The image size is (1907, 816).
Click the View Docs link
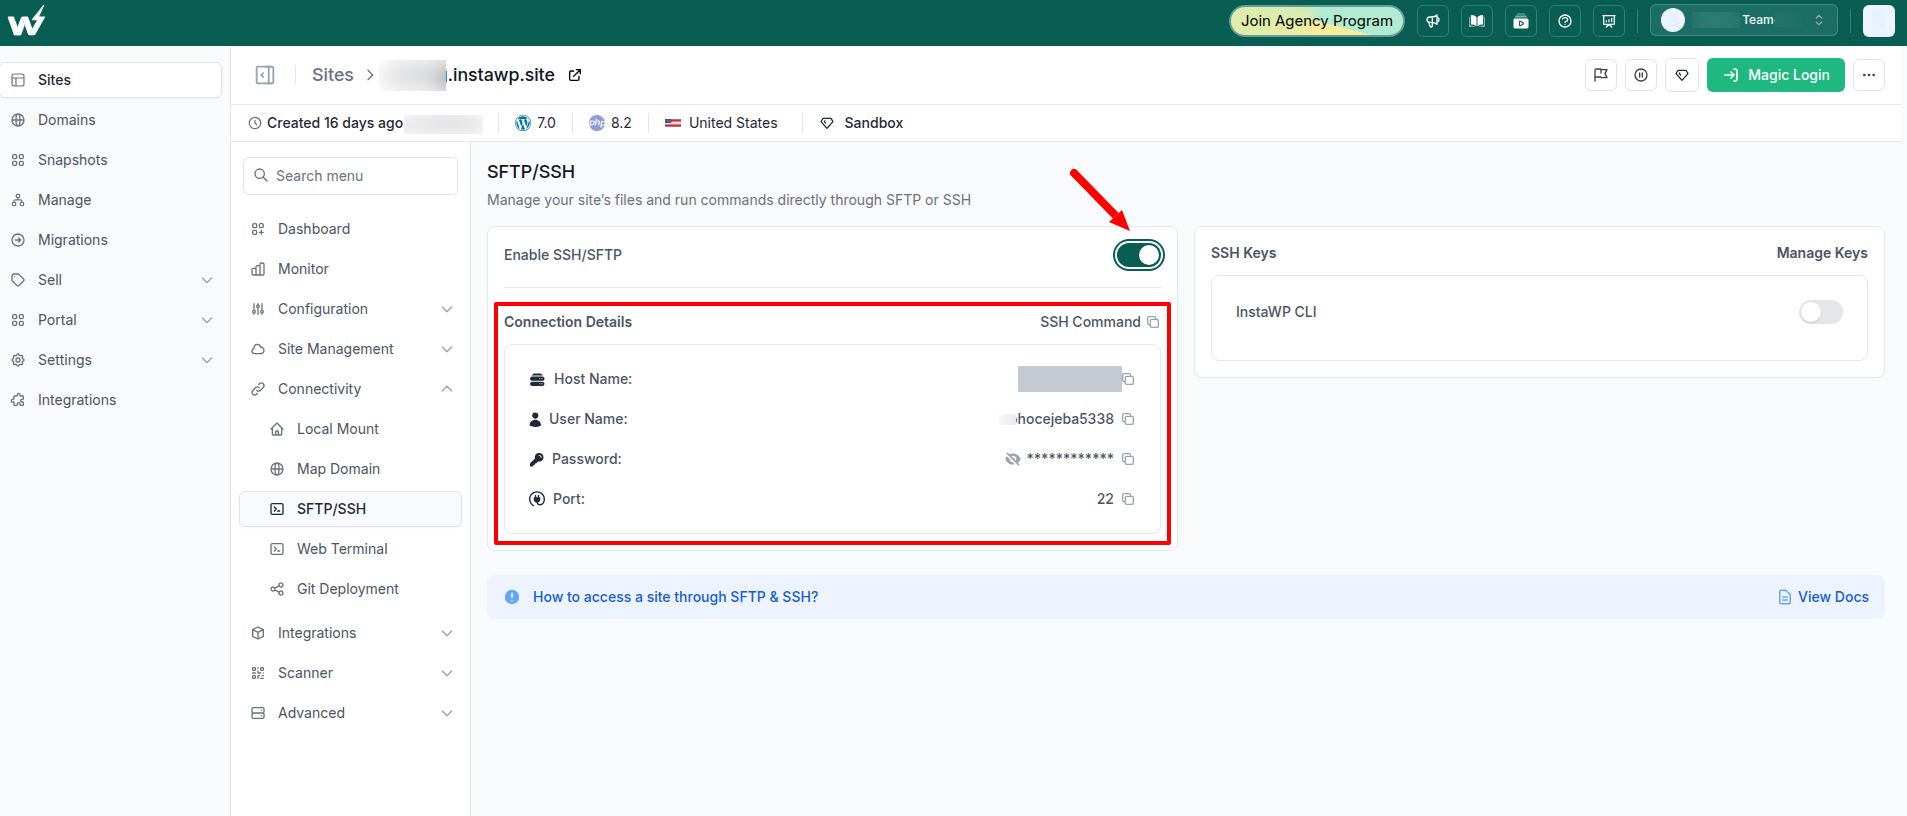click(x=1823, y=597)
